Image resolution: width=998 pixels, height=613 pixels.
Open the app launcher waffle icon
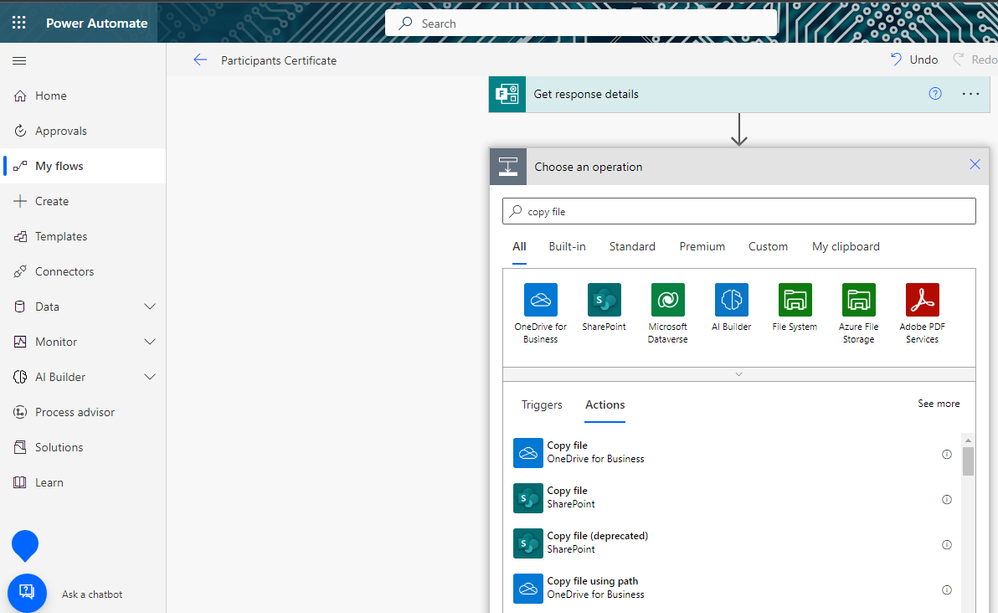19,23
